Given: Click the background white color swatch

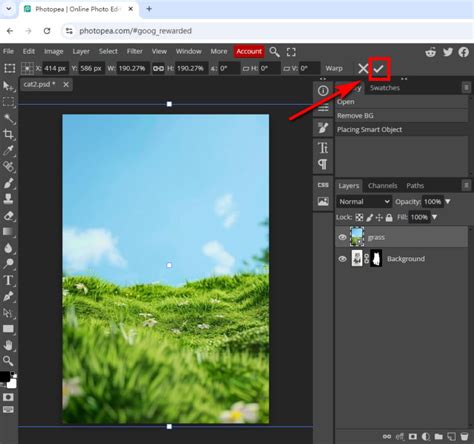Looking at the screenshot, I should (x=12, y=384).
